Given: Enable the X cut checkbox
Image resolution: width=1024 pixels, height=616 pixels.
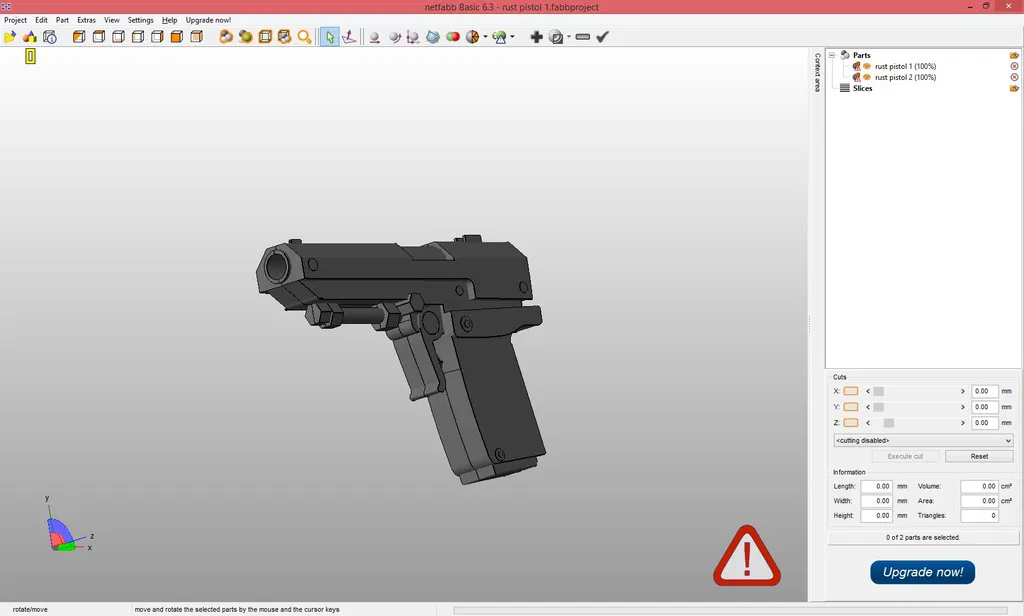Looking at the screenshot, I should (850, 391).
